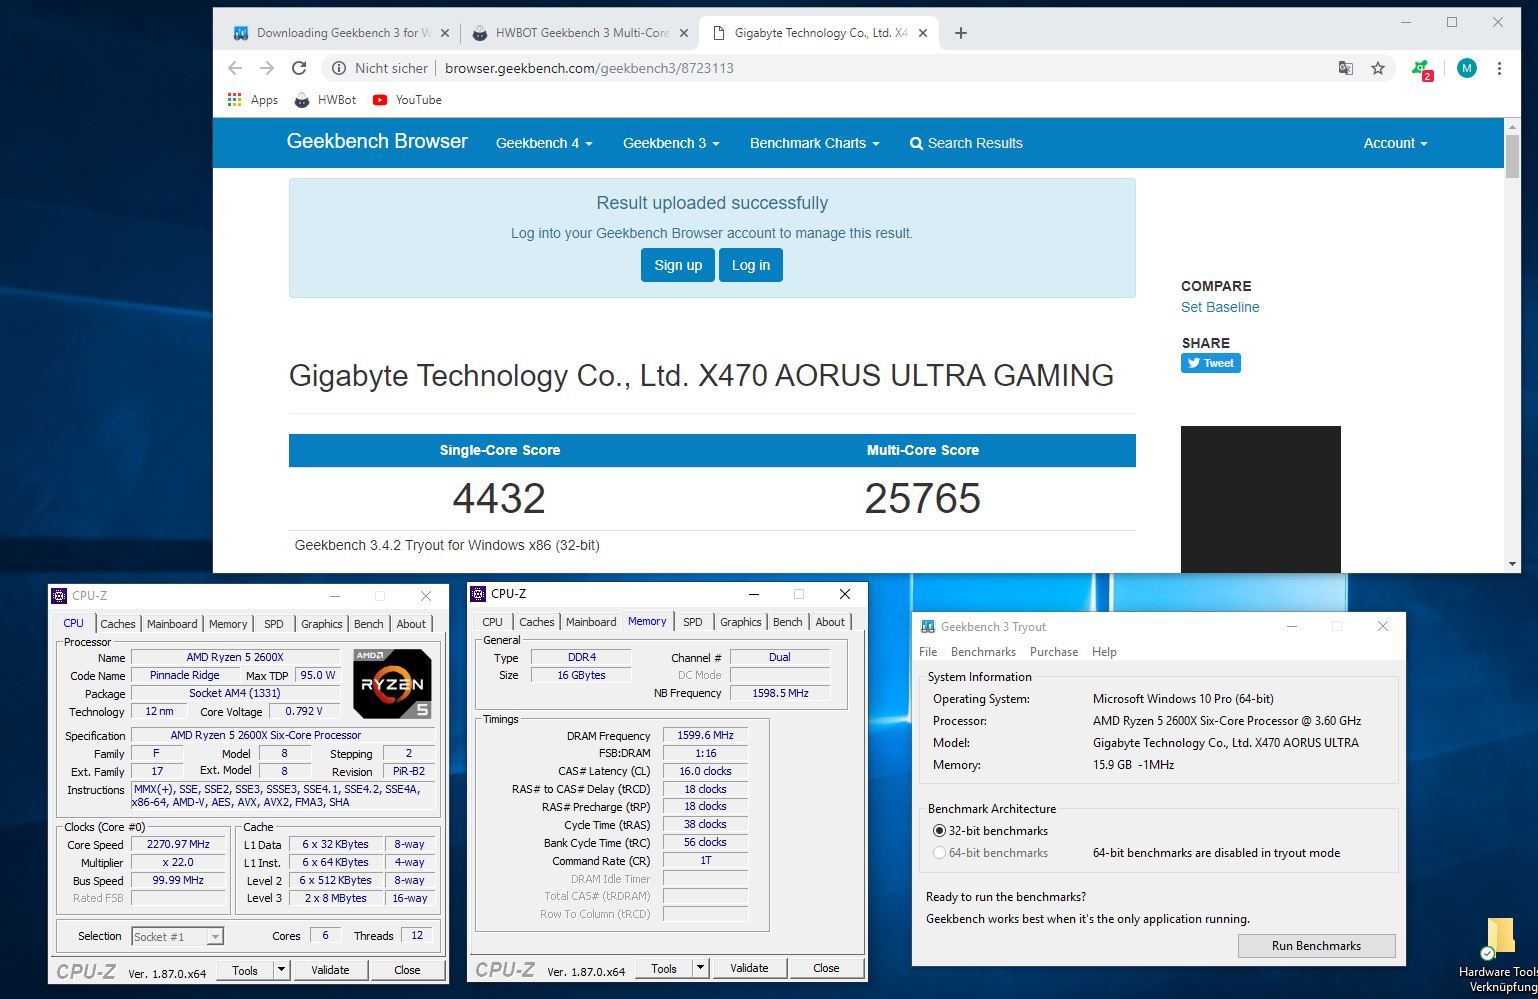Open the Caches tab in the left CPU-Z window

point(117,624)
